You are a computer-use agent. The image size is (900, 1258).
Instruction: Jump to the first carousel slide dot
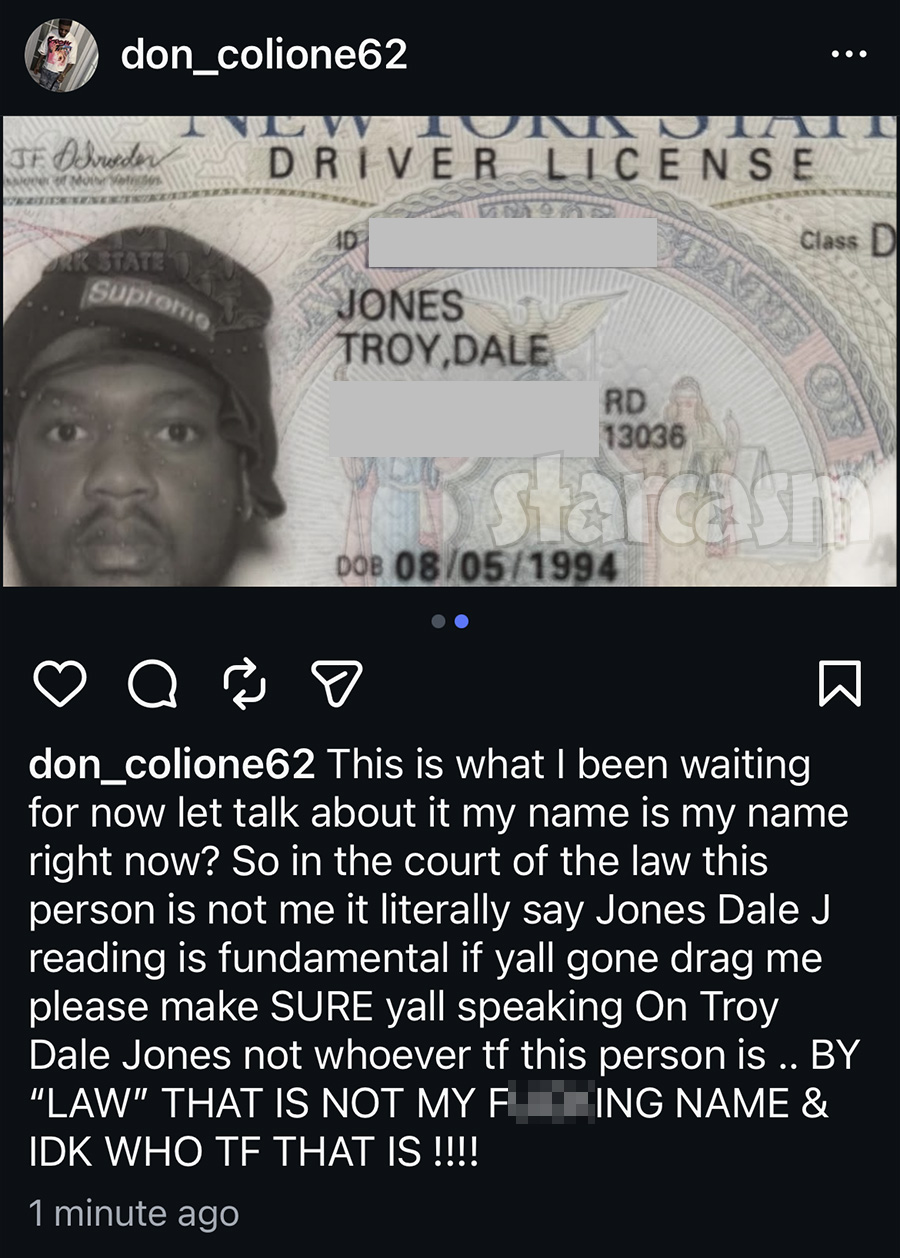pyautogui.click(x=439, y=621)
